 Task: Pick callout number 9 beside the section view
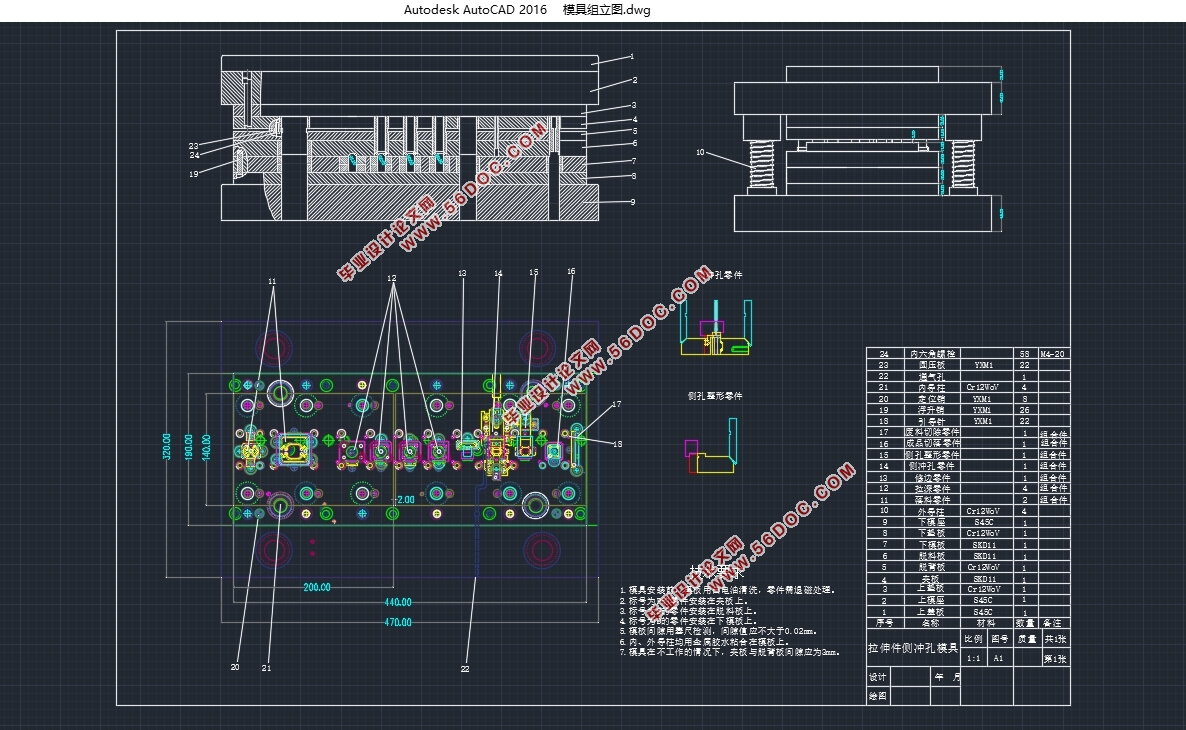(633, 202)
